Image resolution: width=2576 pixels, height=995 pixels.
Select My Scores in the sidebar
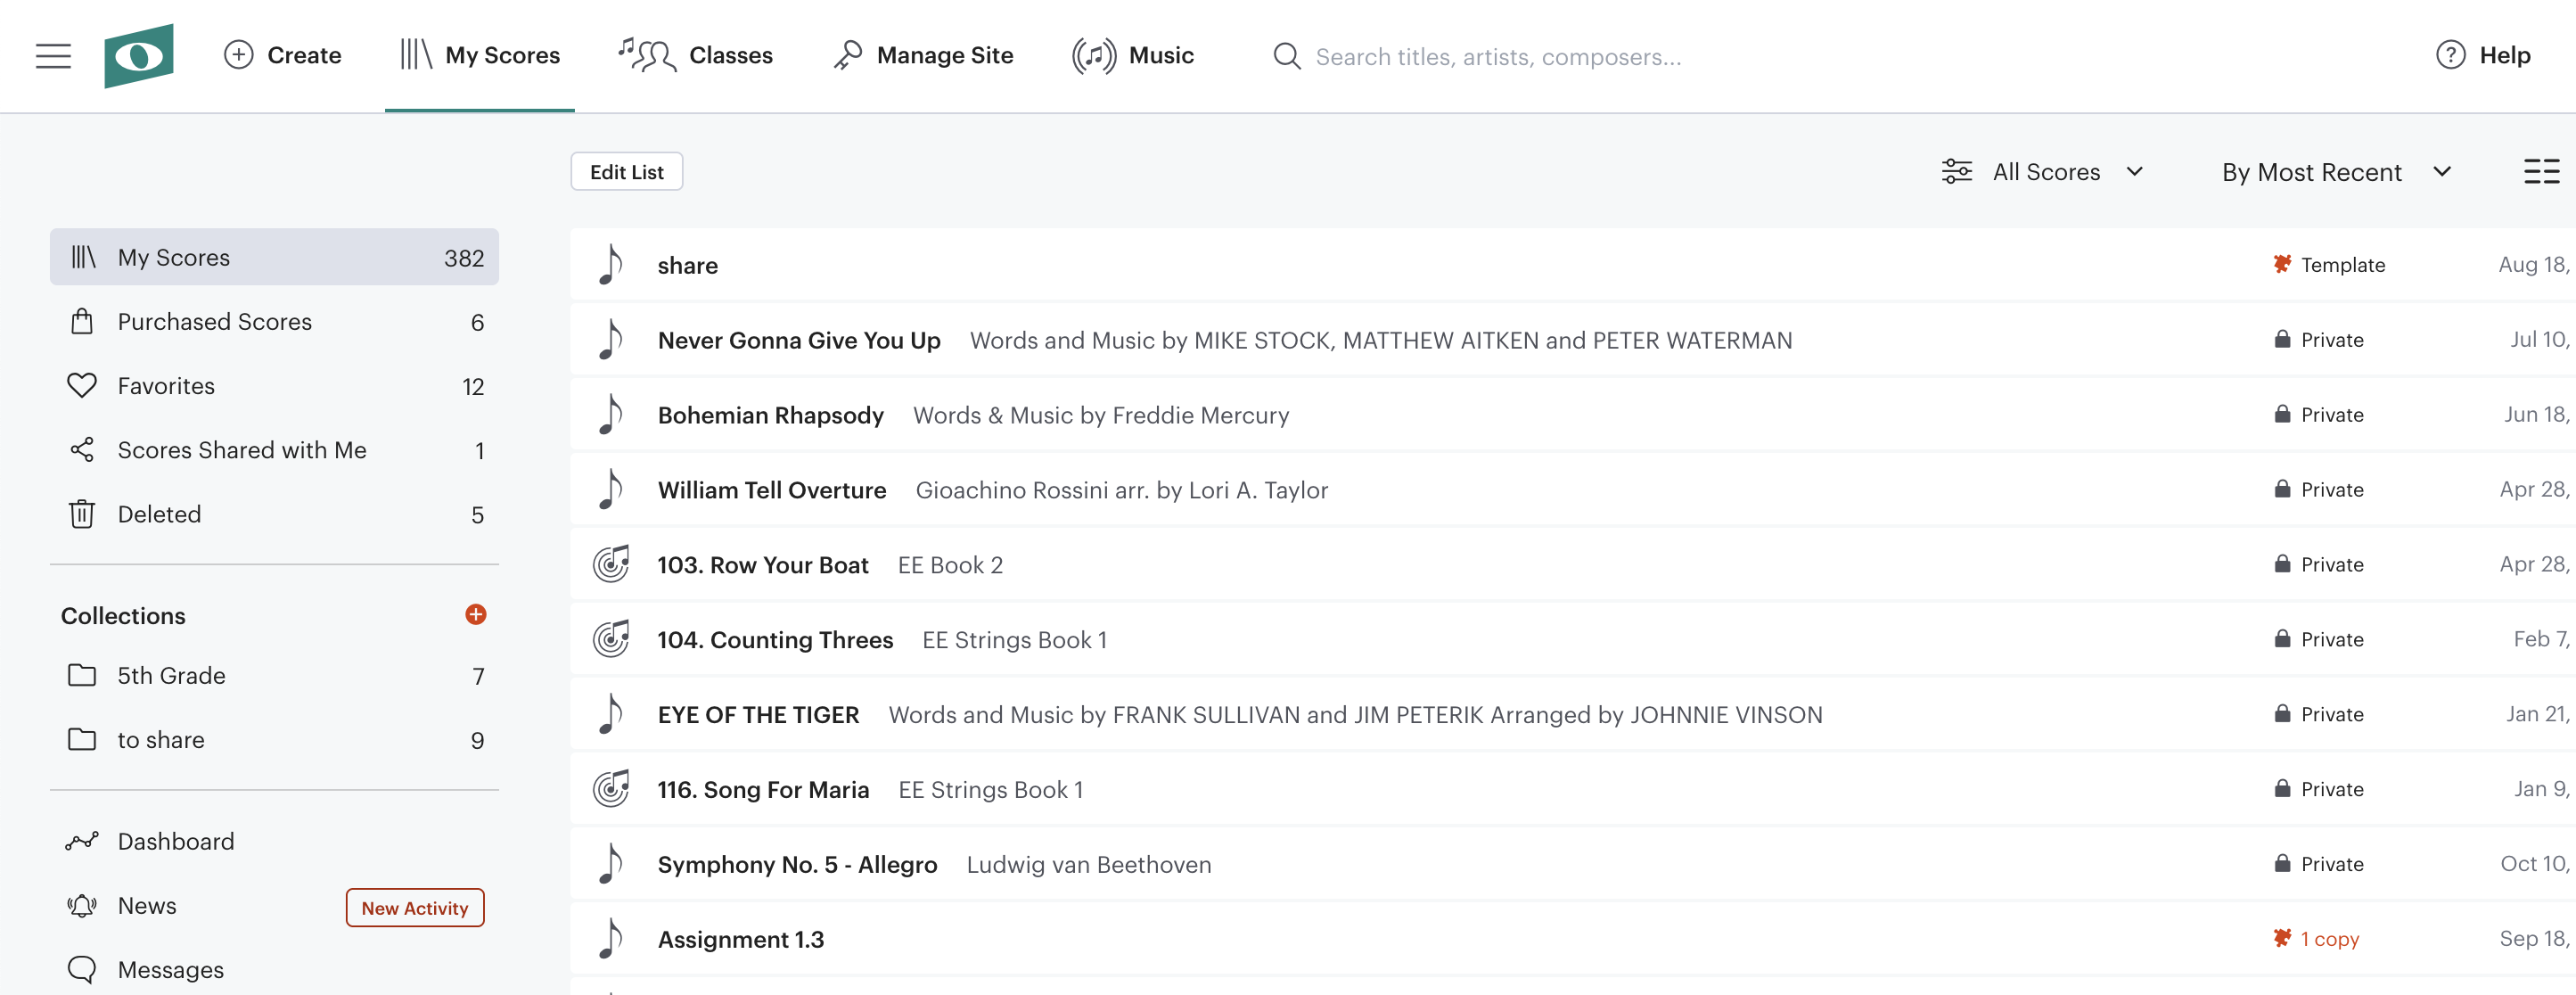coord(274,257)
